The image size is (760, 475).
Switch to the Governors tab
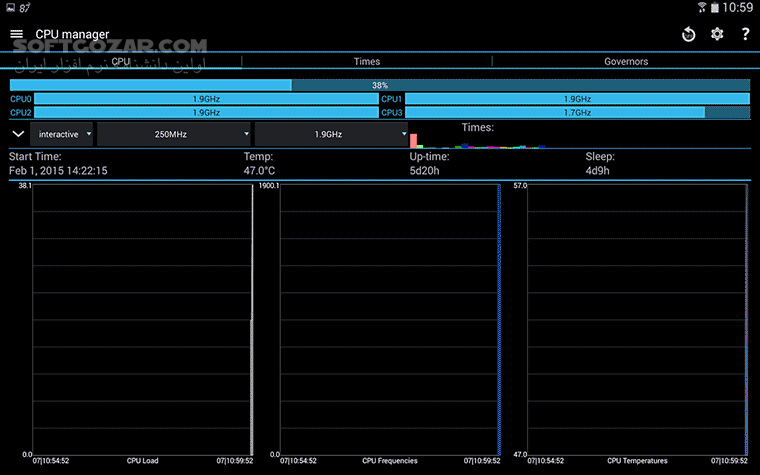[x=625, y=62]
